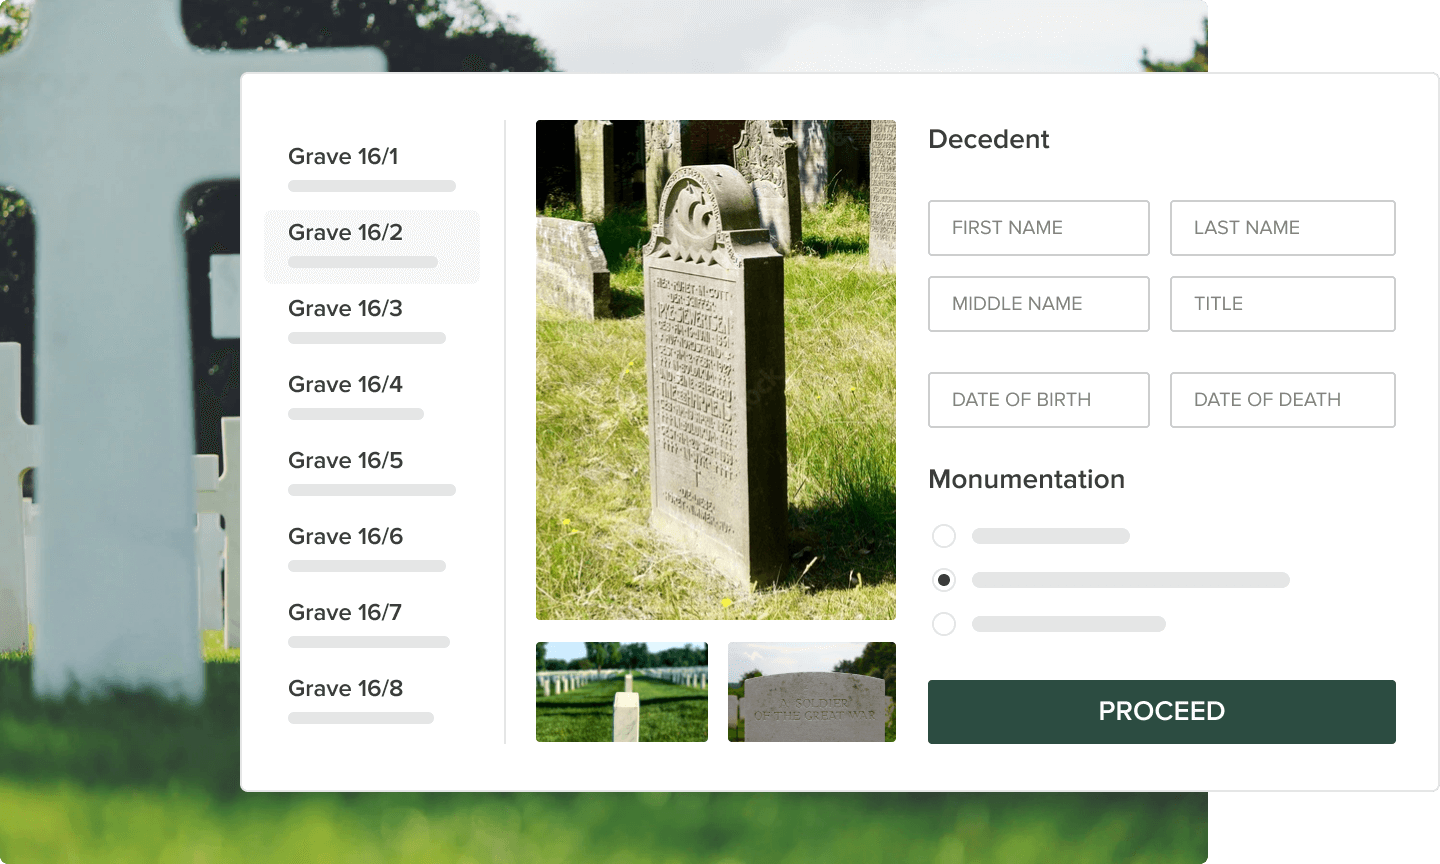The height and width of the screenshot is (864, 1440).
Task: Select the currently filled middle Monumentation option
Action: 944,580
